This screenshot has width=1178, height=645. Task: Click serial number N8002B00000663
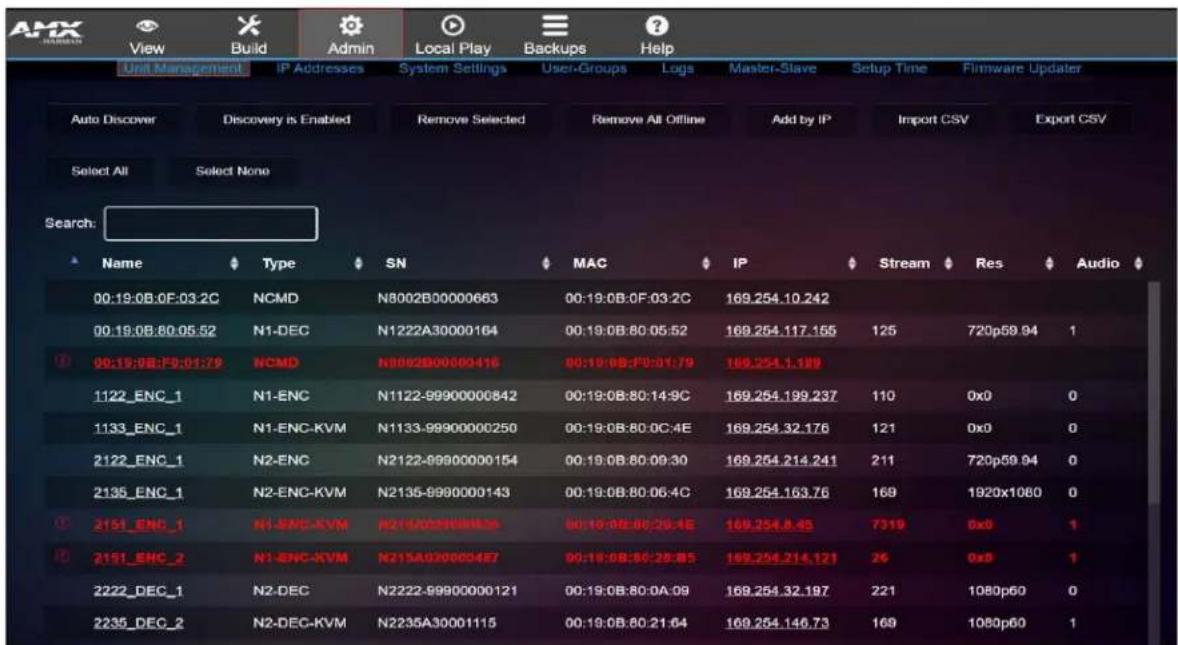point(437,299)
